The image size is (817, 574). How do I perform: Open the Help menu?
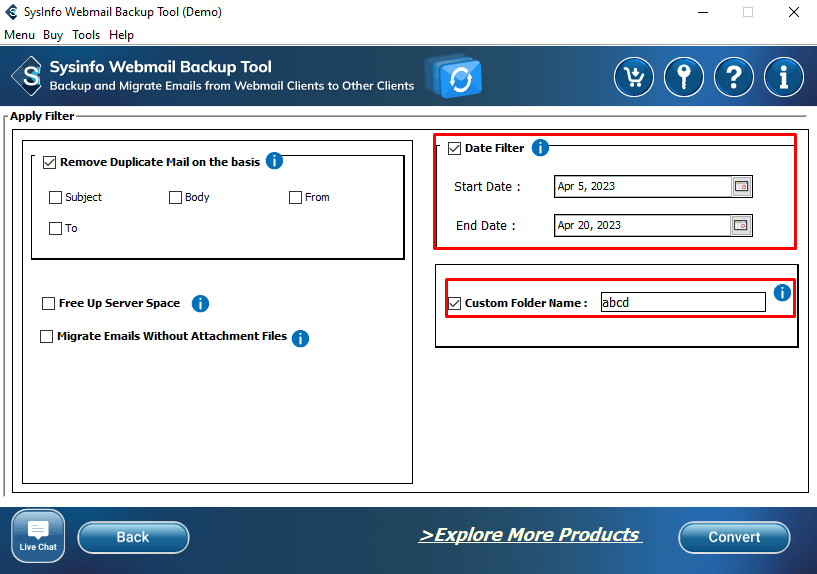pyautogui.click(x=121, y=35)
